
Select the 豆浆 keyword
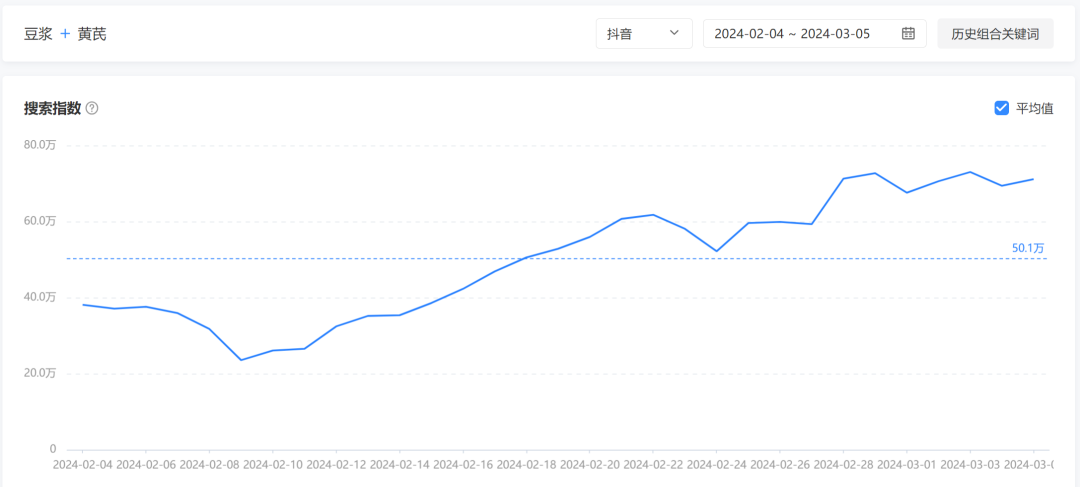(x=38, y=34)
